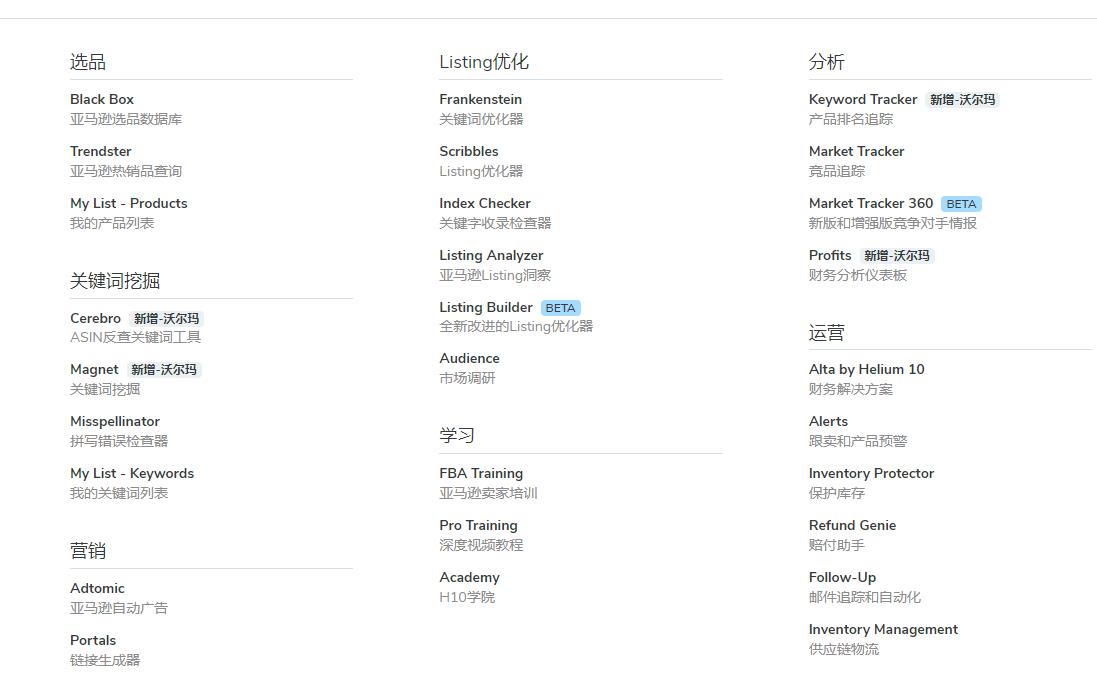
Task: Open My List - Products
Action: pos(128,204)
